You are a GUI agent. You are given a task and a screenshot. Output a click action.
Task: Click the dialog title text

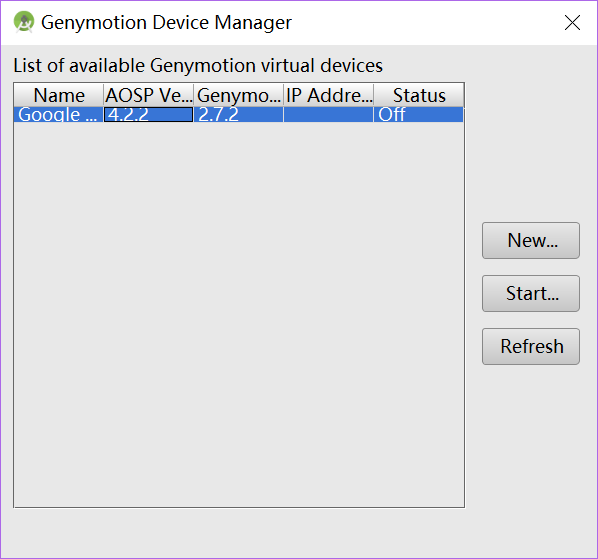pyautogui.click(x=166, y=22)
